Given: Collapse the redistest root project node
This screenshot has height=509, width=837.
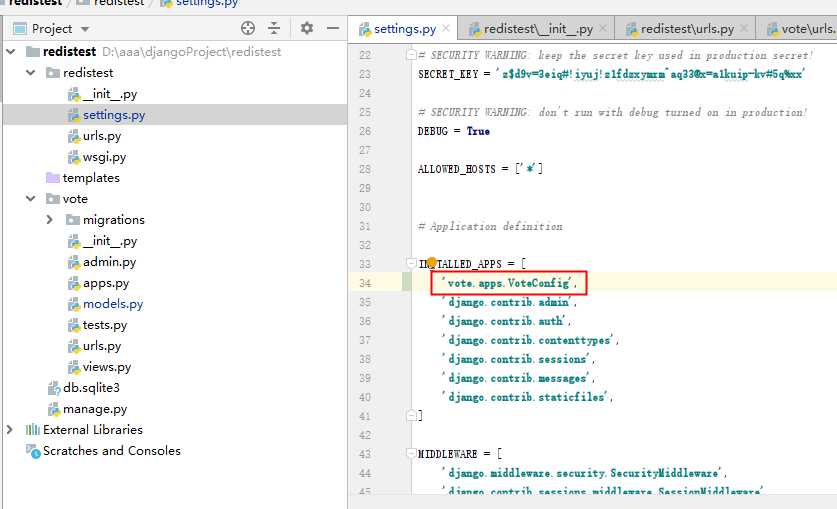Looking at the screenshot, I should (x=10, y=52).
